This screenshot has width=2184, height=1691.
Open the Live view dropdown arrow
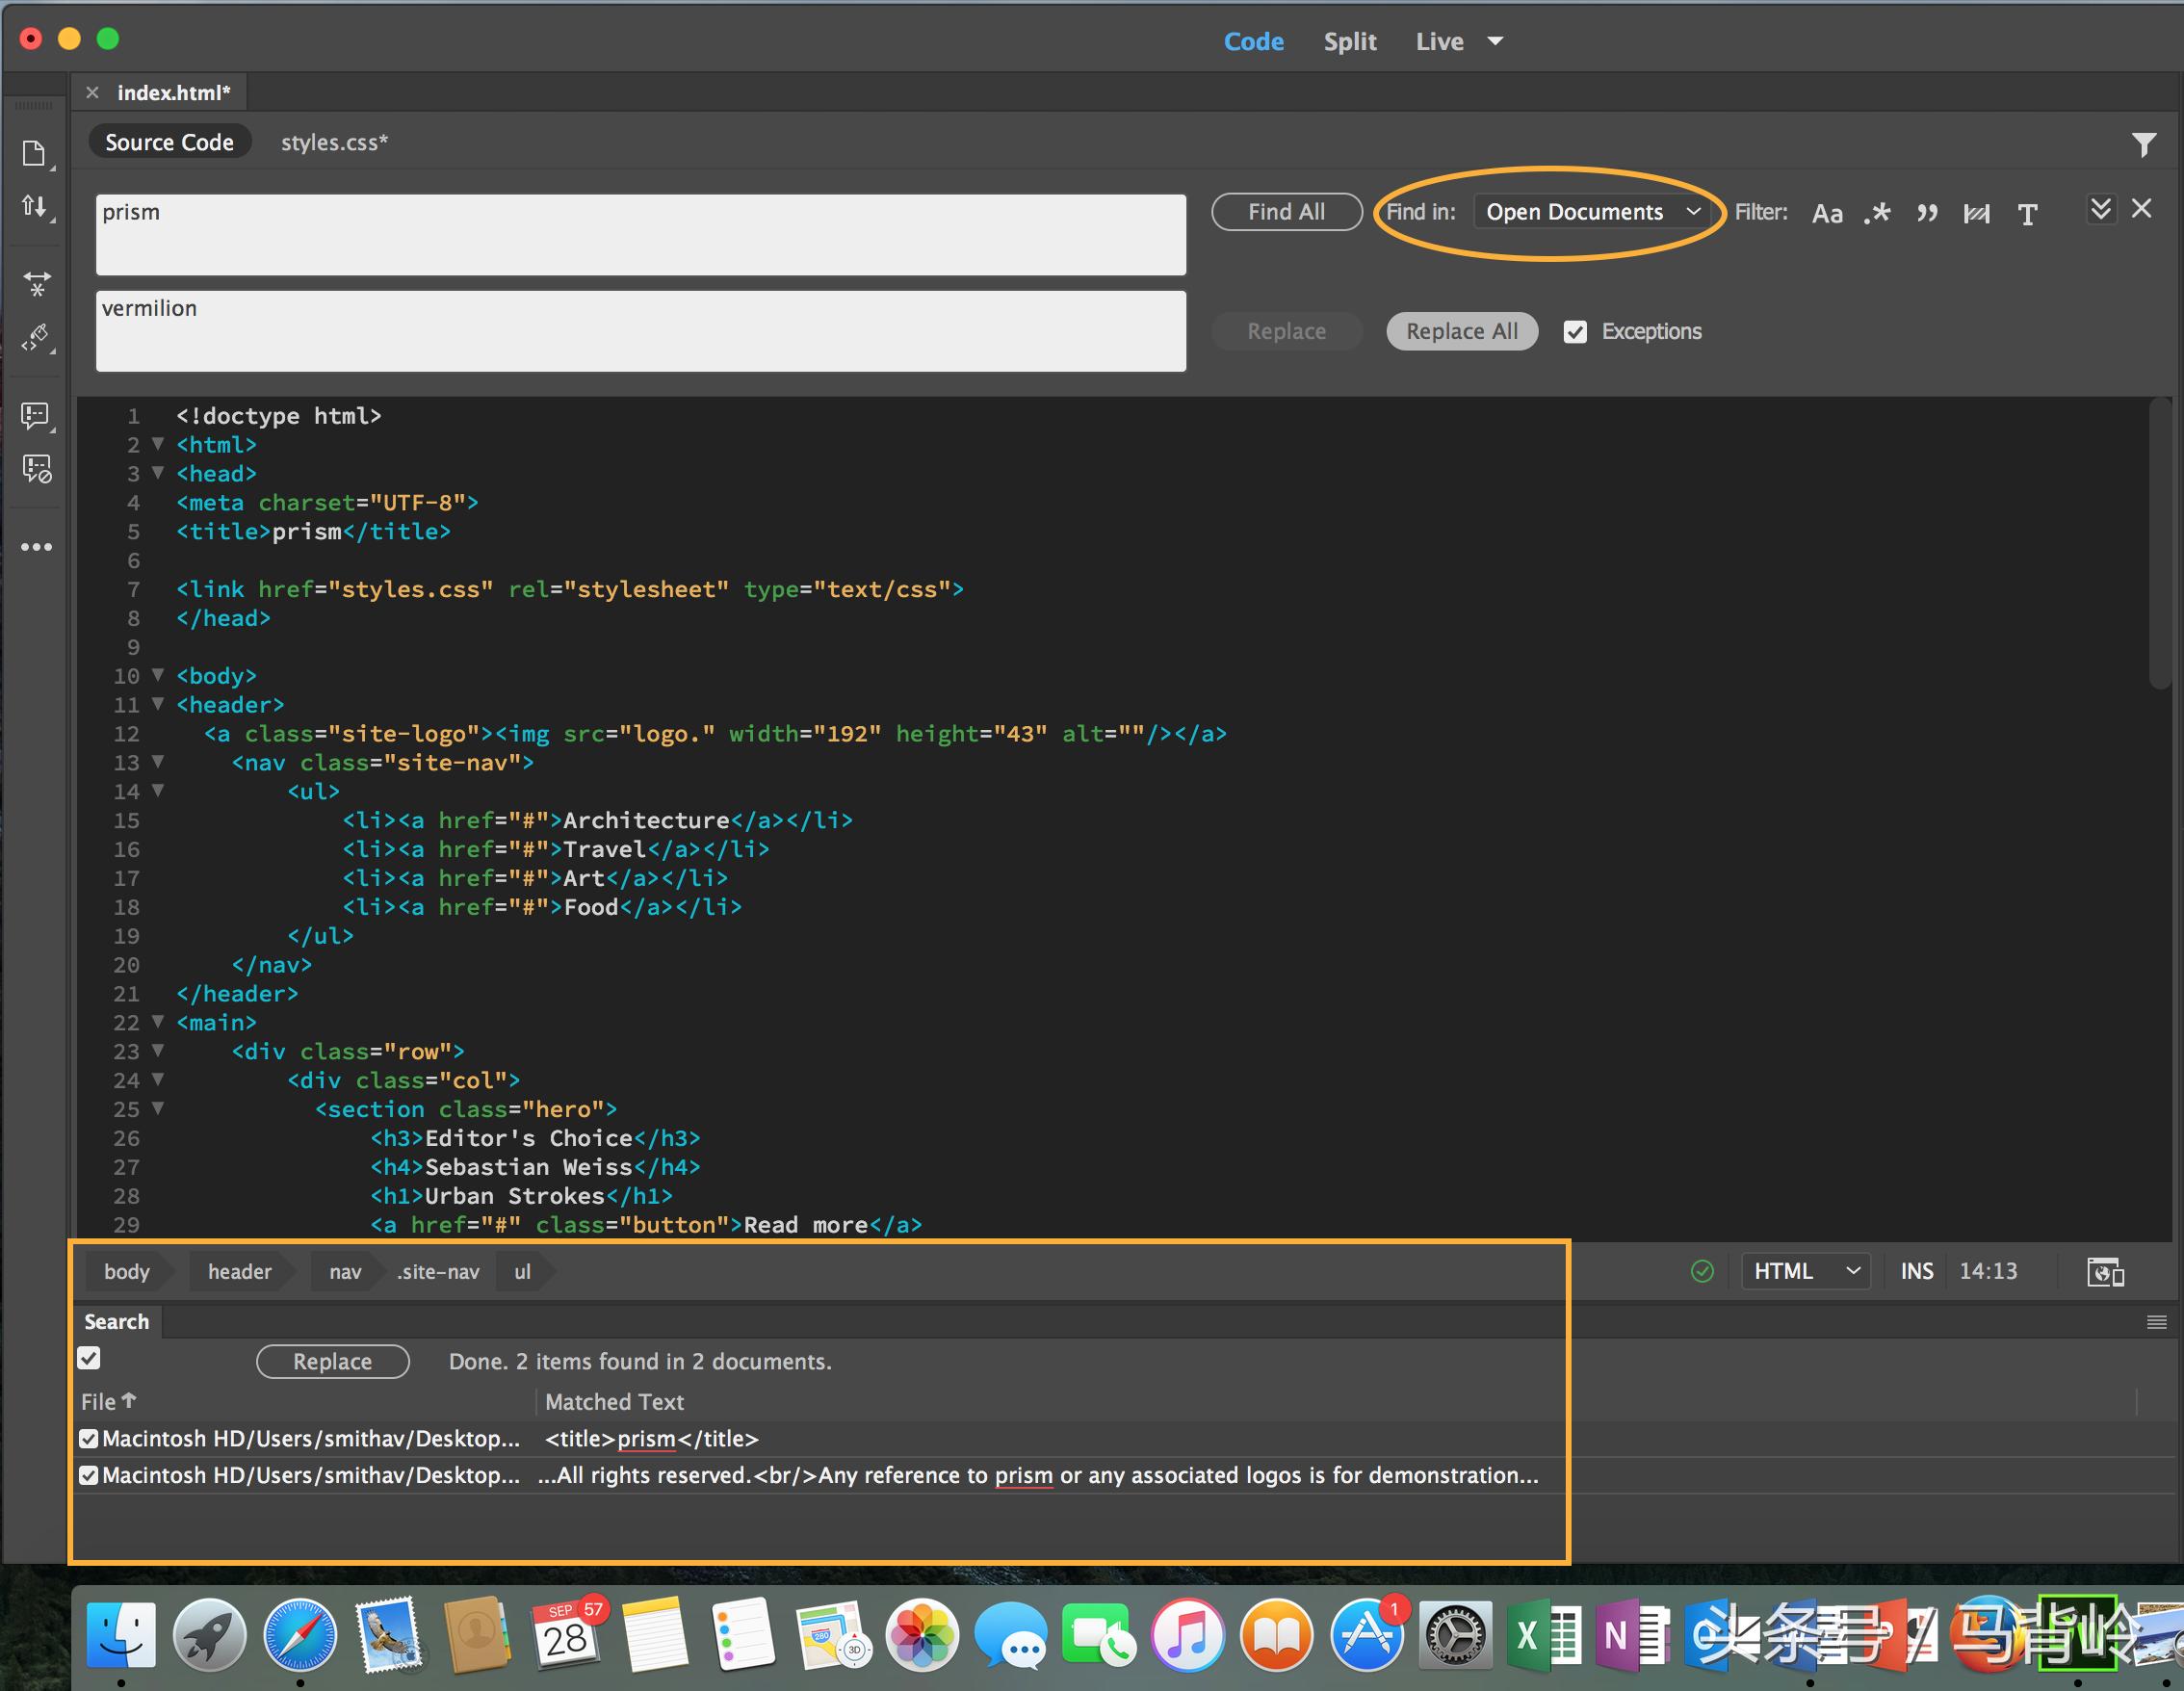[x=1495, y=41]
